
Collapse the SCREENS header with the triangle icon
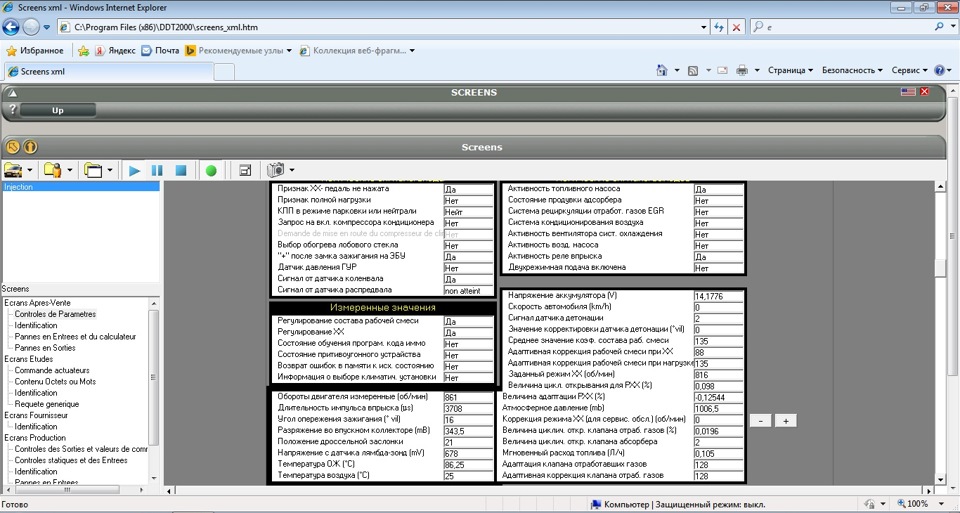pyautogui.click(x=12, y=93)
